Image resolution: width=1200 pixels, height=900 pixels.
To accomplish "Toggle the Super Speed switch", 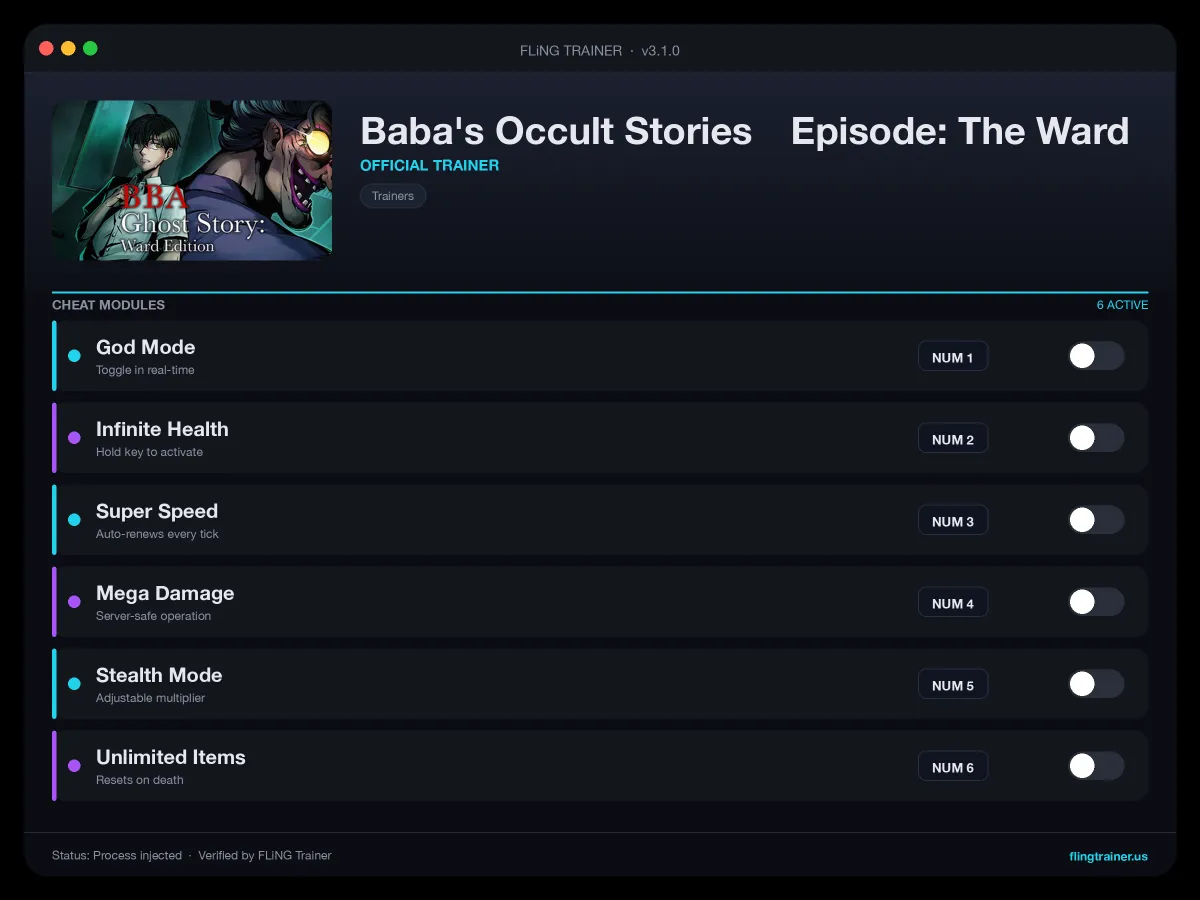I will (1096, 520).
